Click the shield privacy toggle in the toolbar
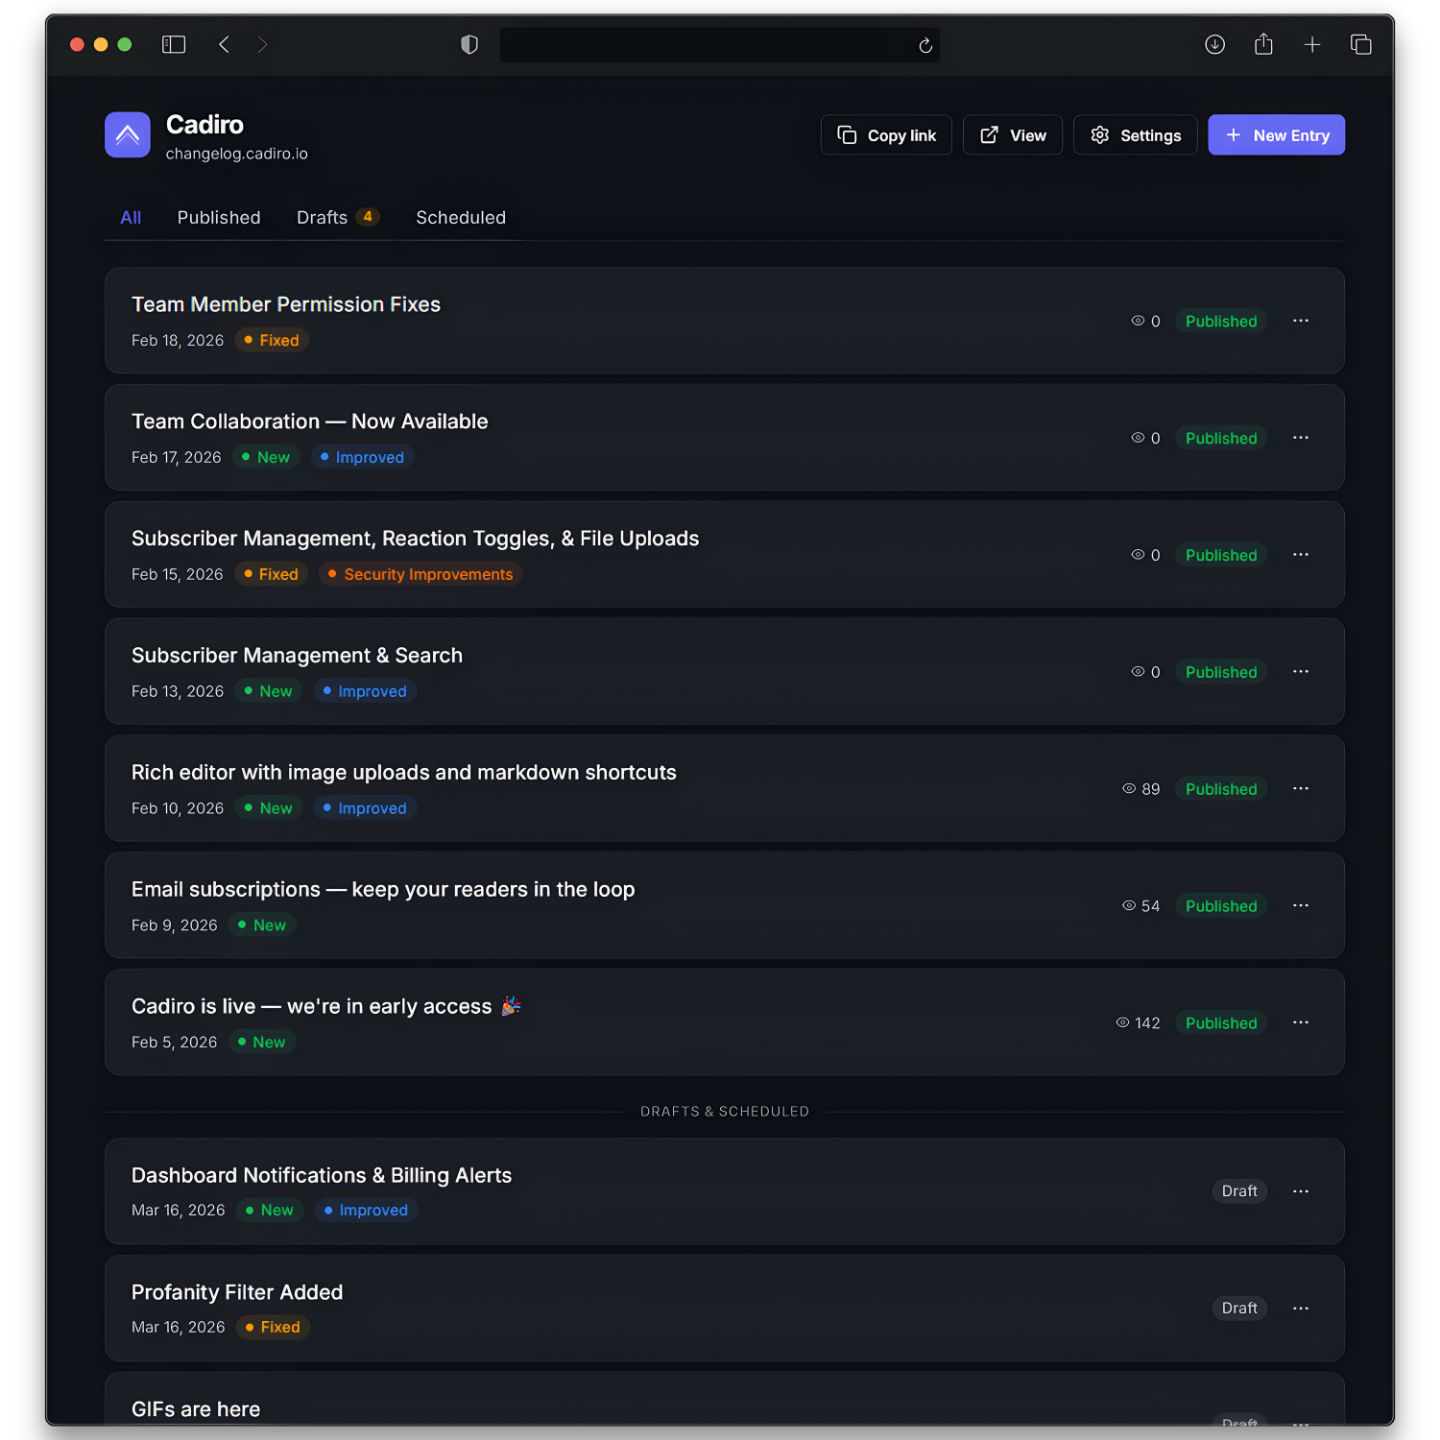 (469, 44)
